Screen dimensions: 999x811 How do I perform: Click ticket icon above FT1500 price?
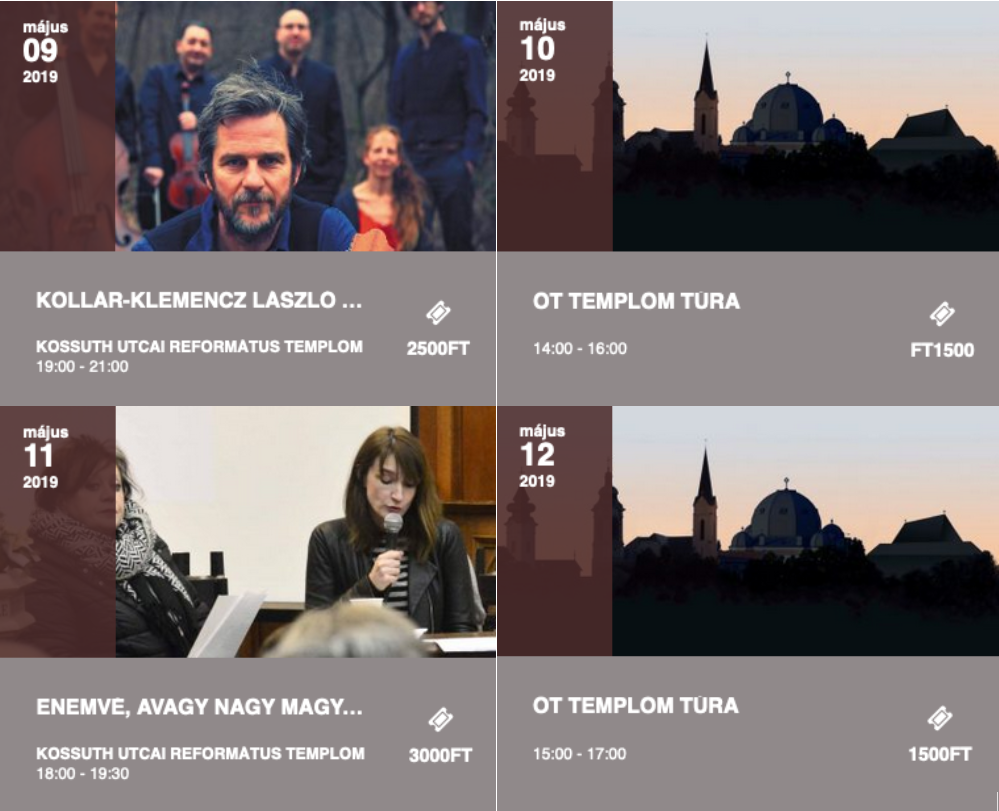(942, 313)
